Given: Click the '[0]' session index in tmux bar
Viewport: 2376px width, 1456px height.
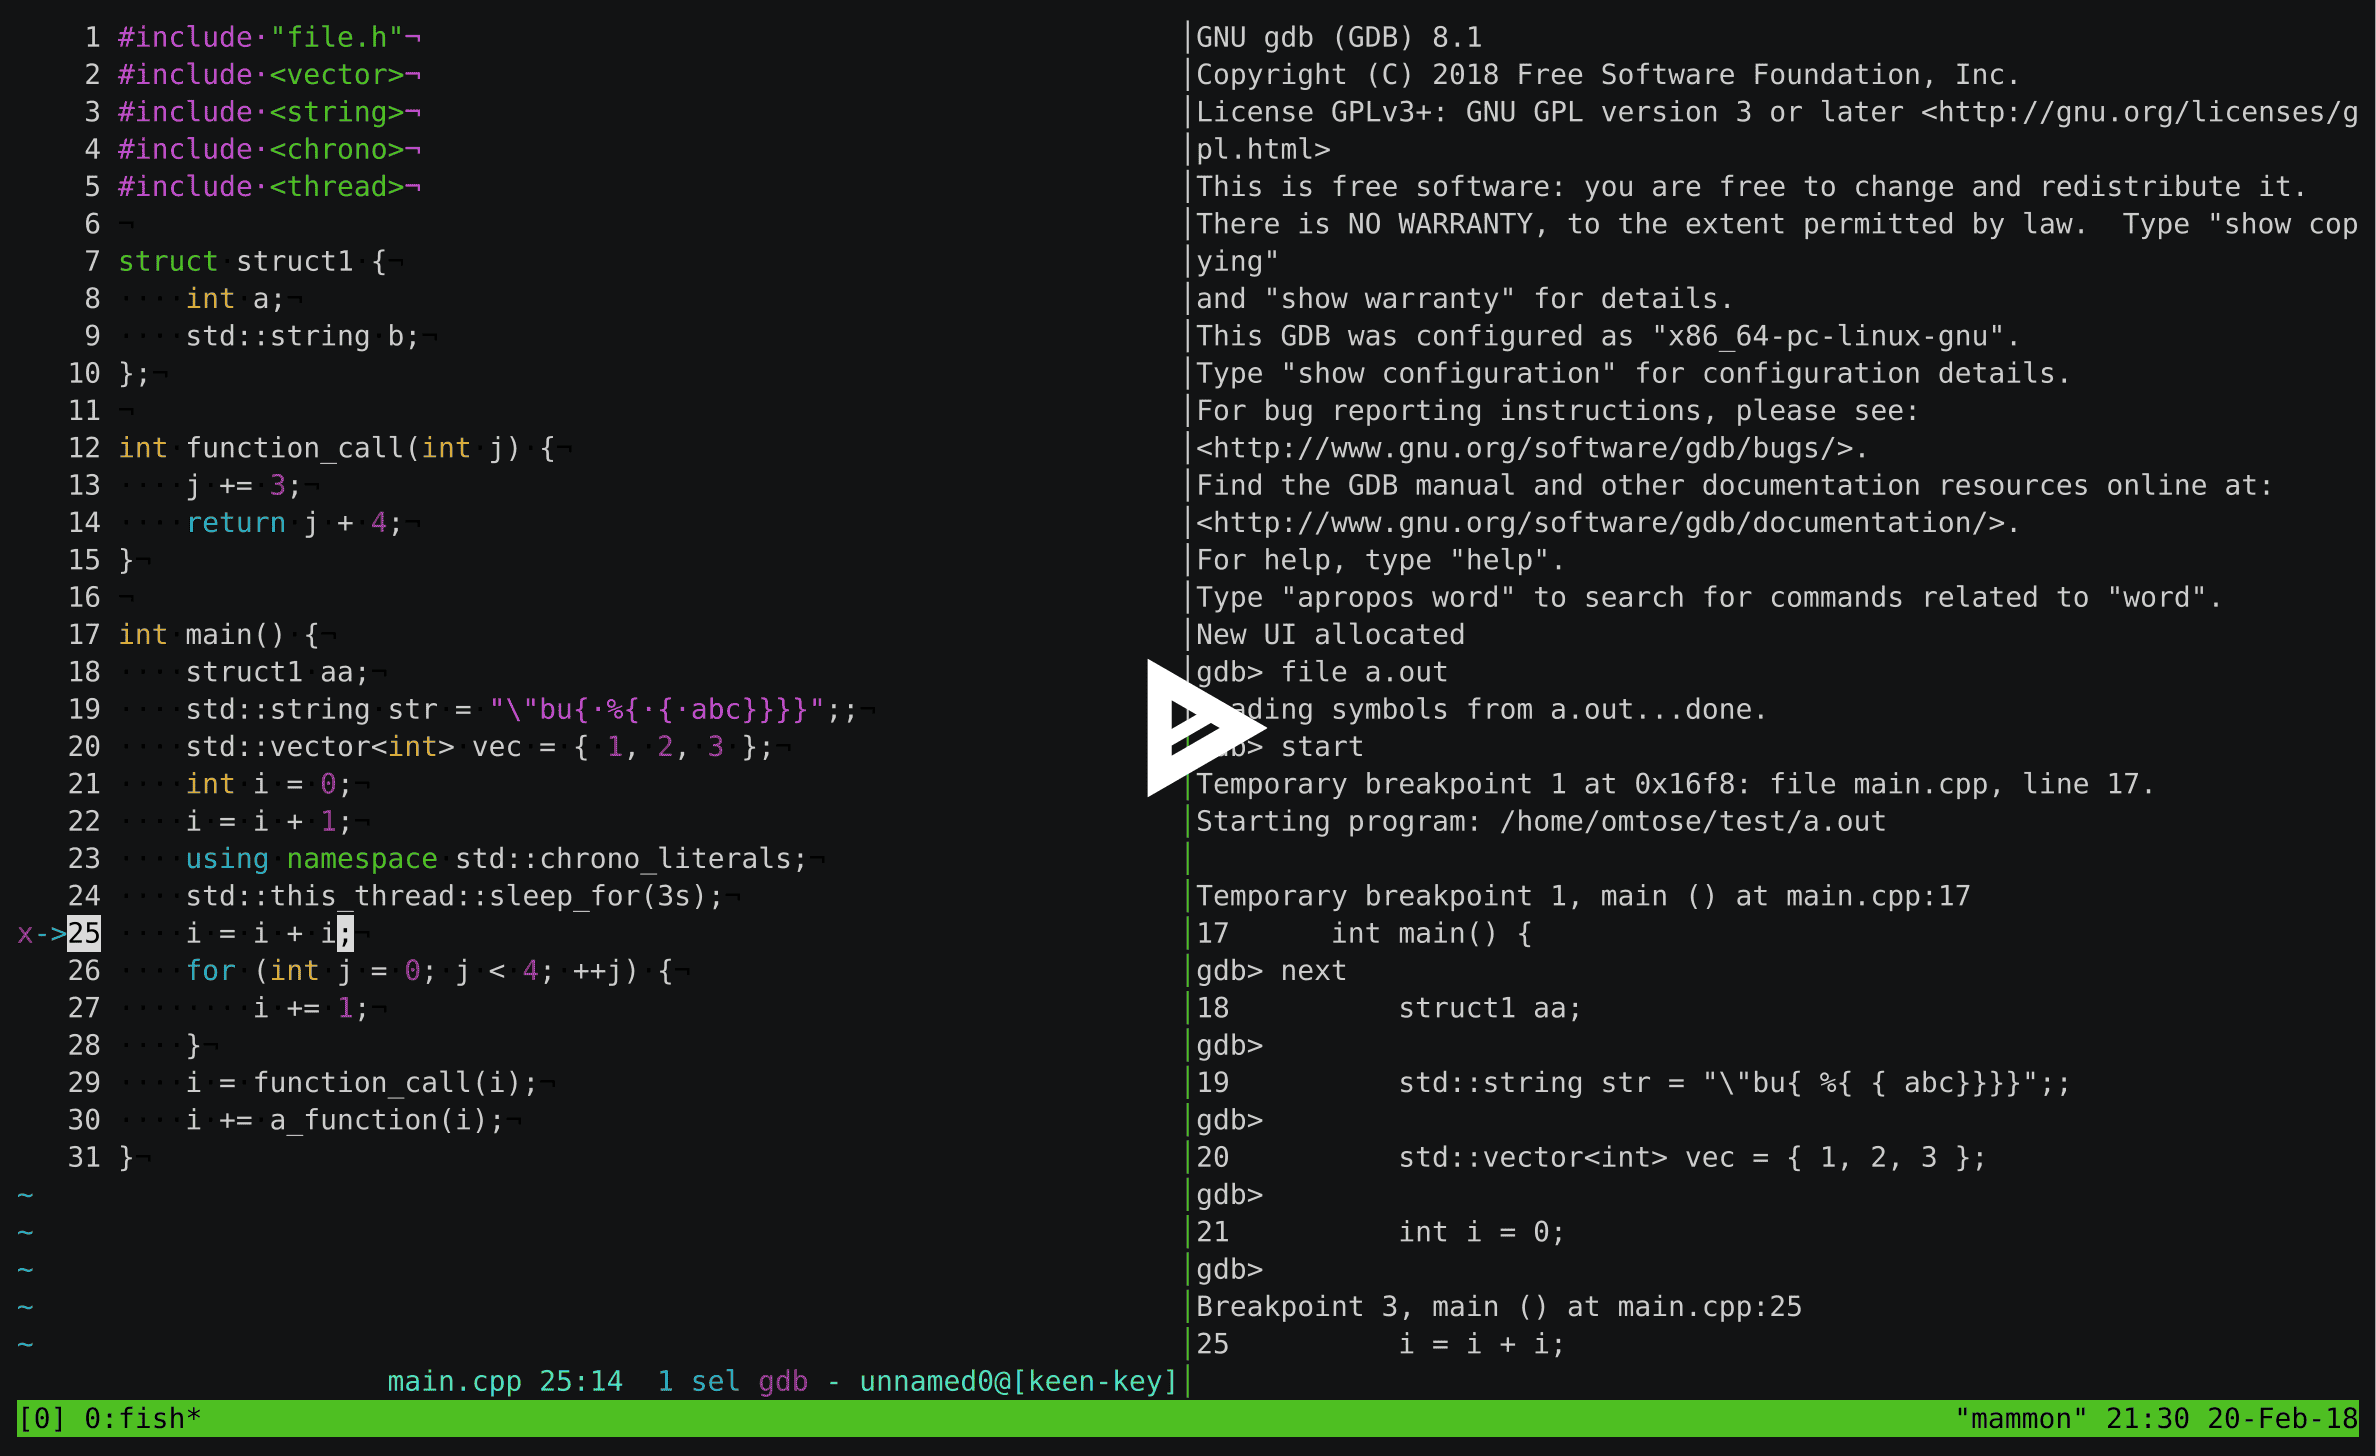Looking at the screenshot, I should pos(42,1418).
